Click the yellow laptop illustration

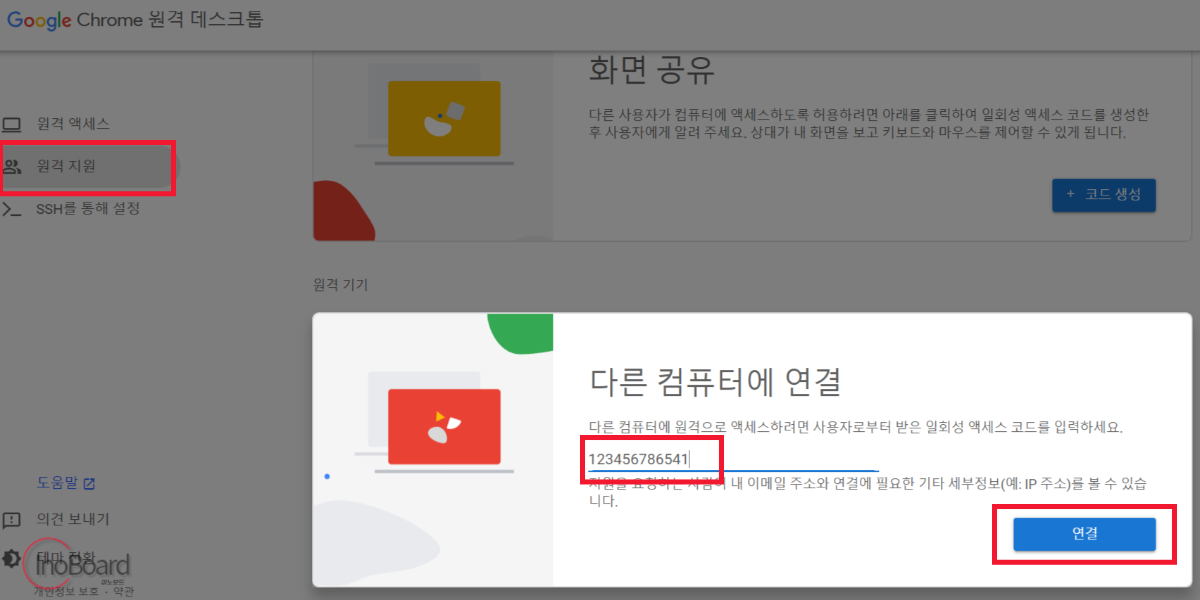444,119
